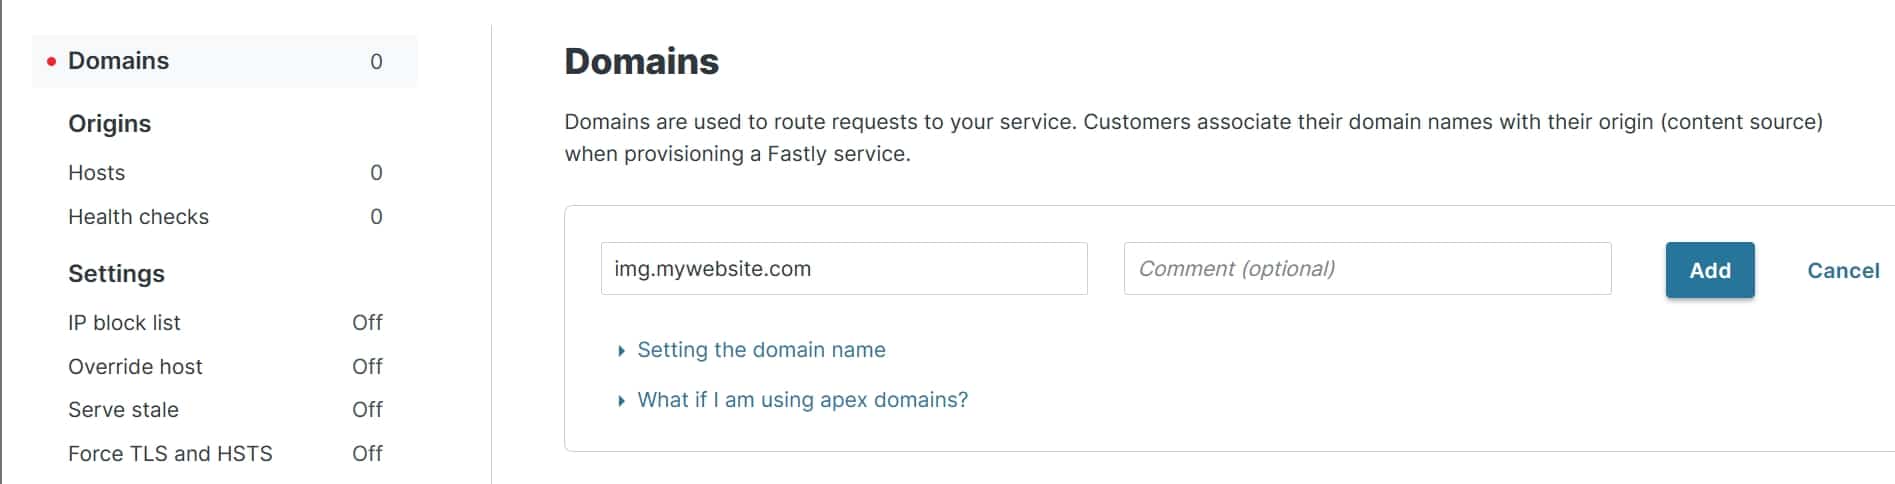Go to Hosts in the sidebar

point(97,173)
